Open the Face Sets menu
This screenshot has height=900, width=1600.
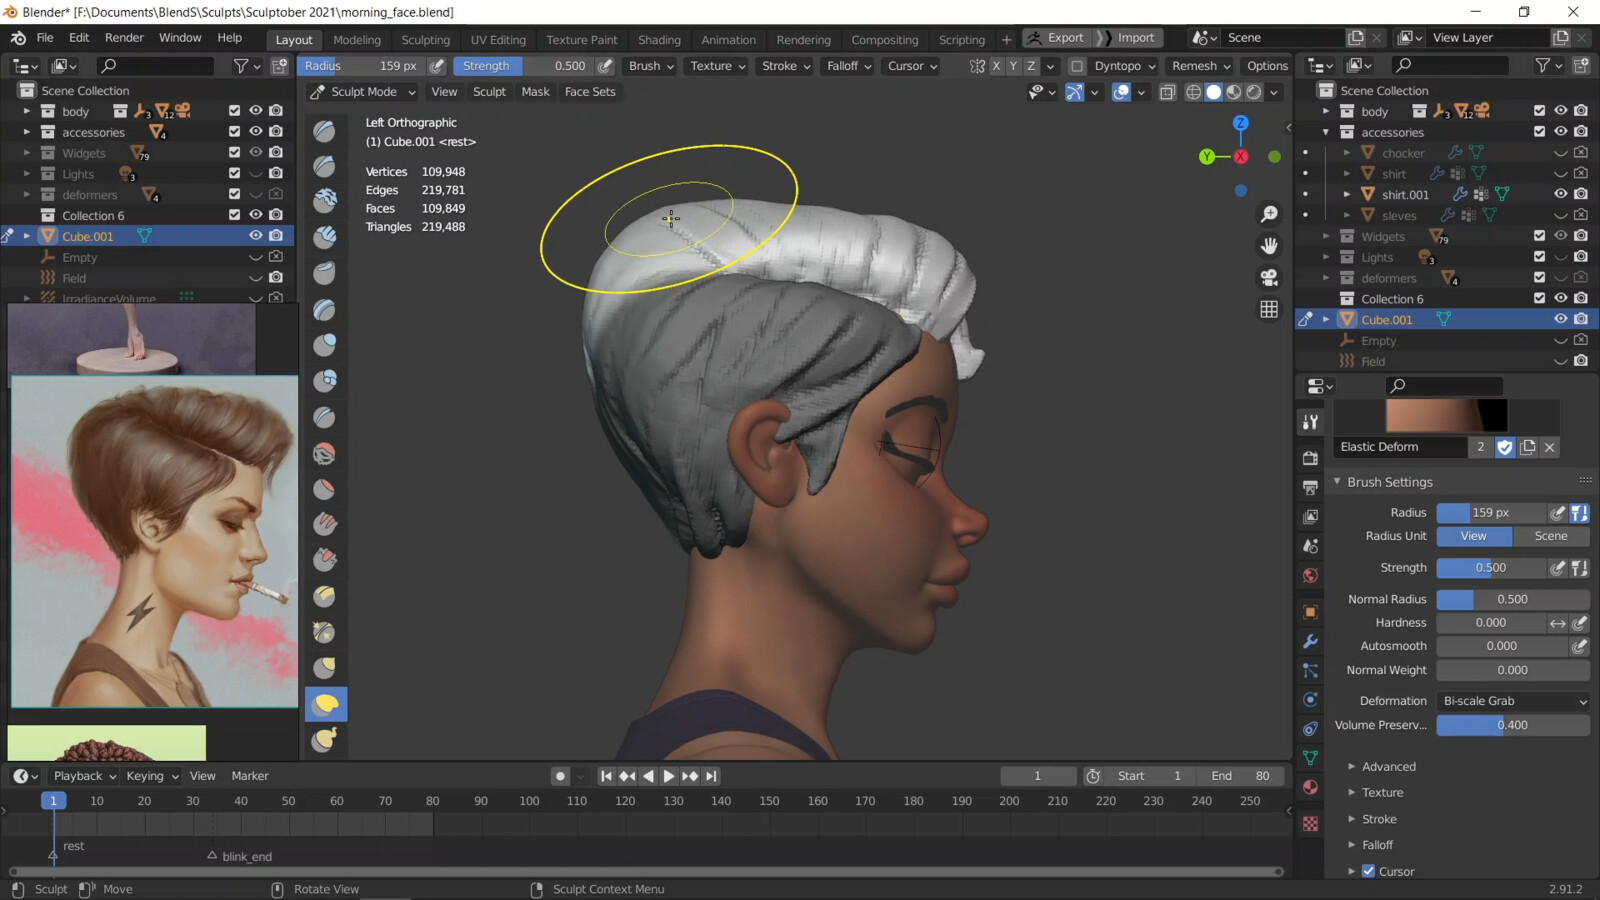point(590,92)
